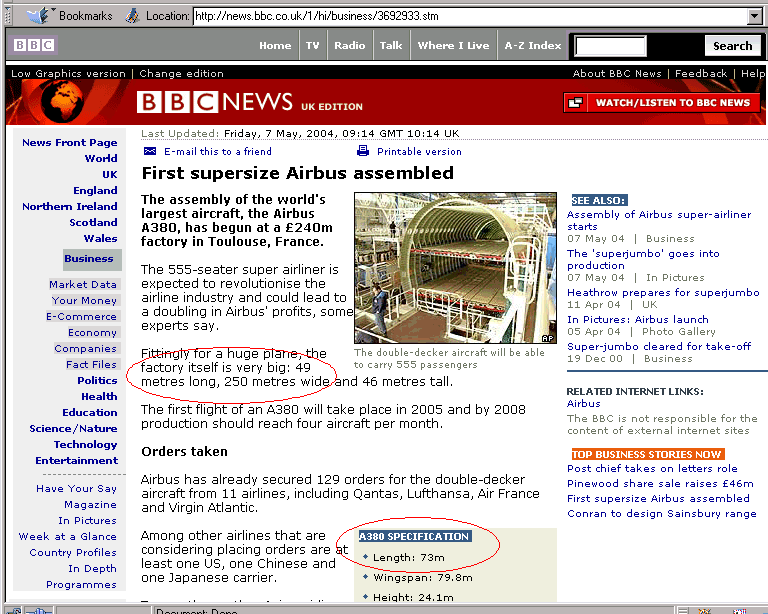Open the A-Z Index tab
Screen dimensions: 768x614
(x=532, y=46)
